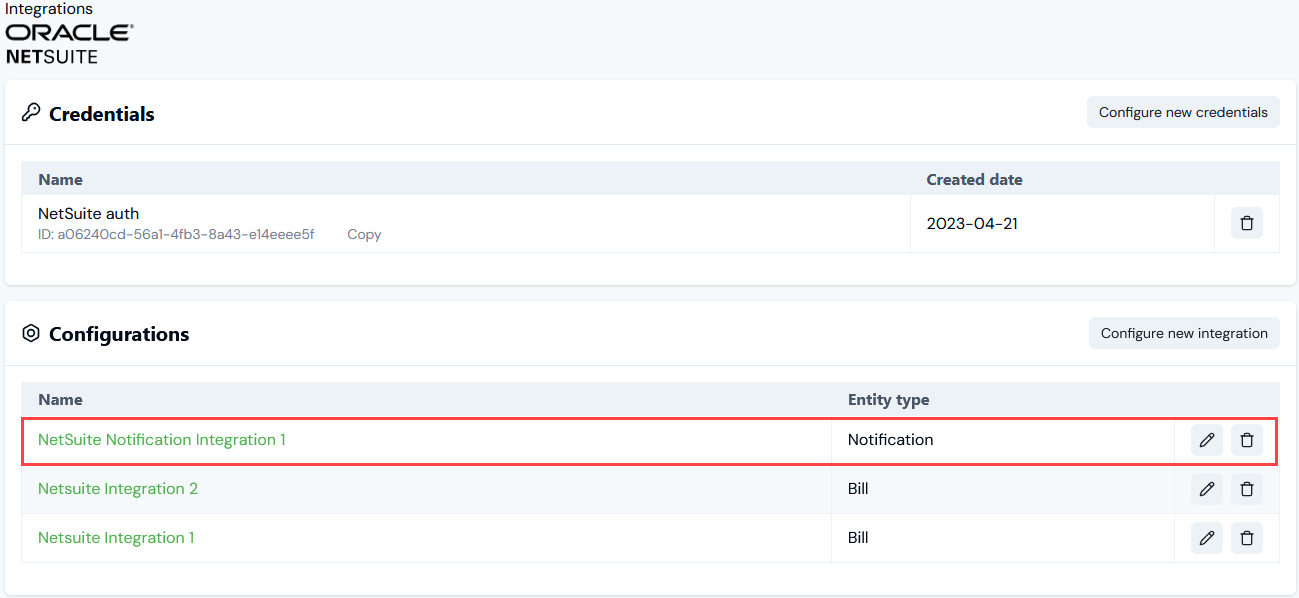Click the Configurations hexagon icon

(x=31, y=333)
